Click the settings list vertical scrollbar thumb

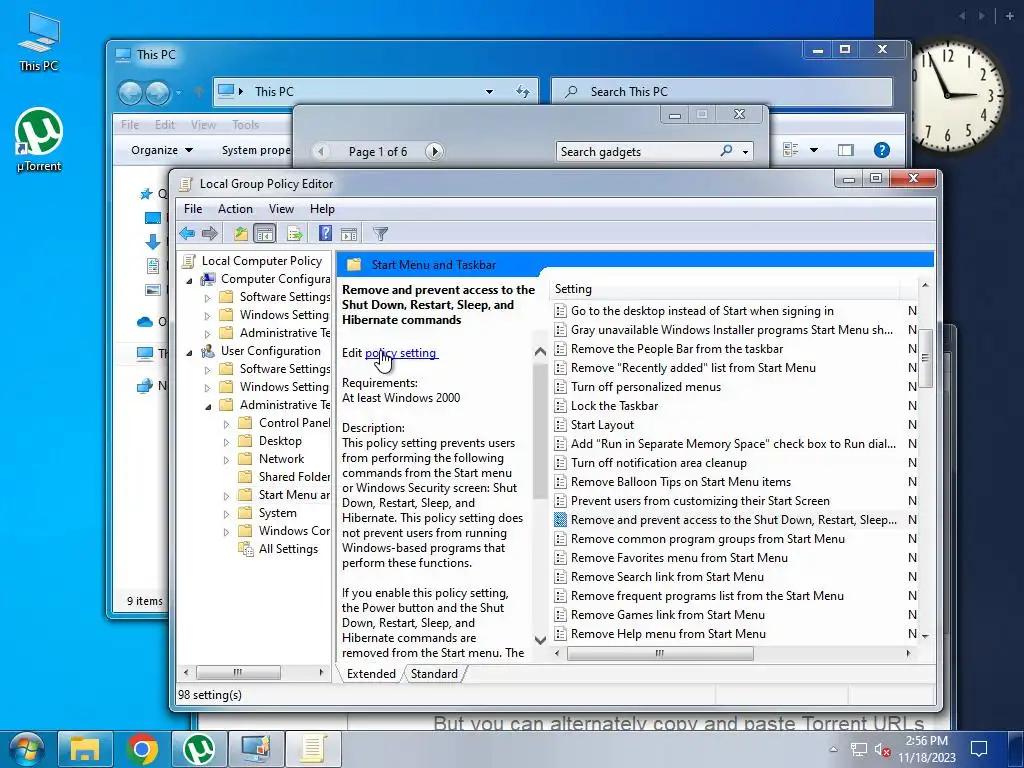click(x=925, y=358)
